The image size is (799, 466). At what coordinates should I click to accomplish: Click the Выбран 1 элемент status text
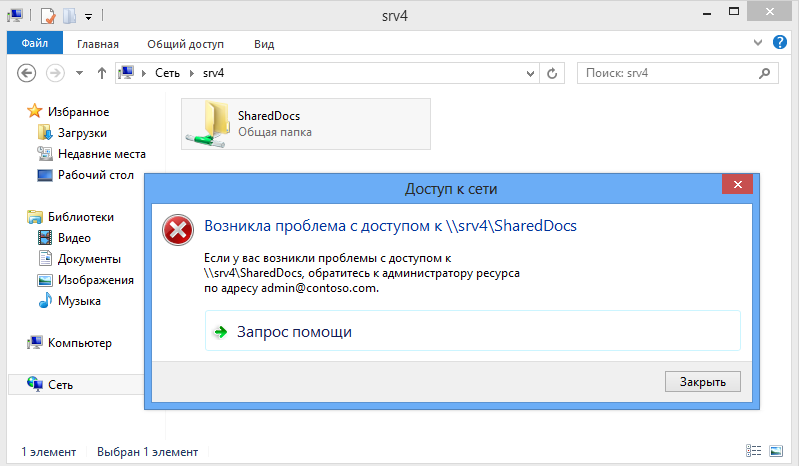coord(147,452)
